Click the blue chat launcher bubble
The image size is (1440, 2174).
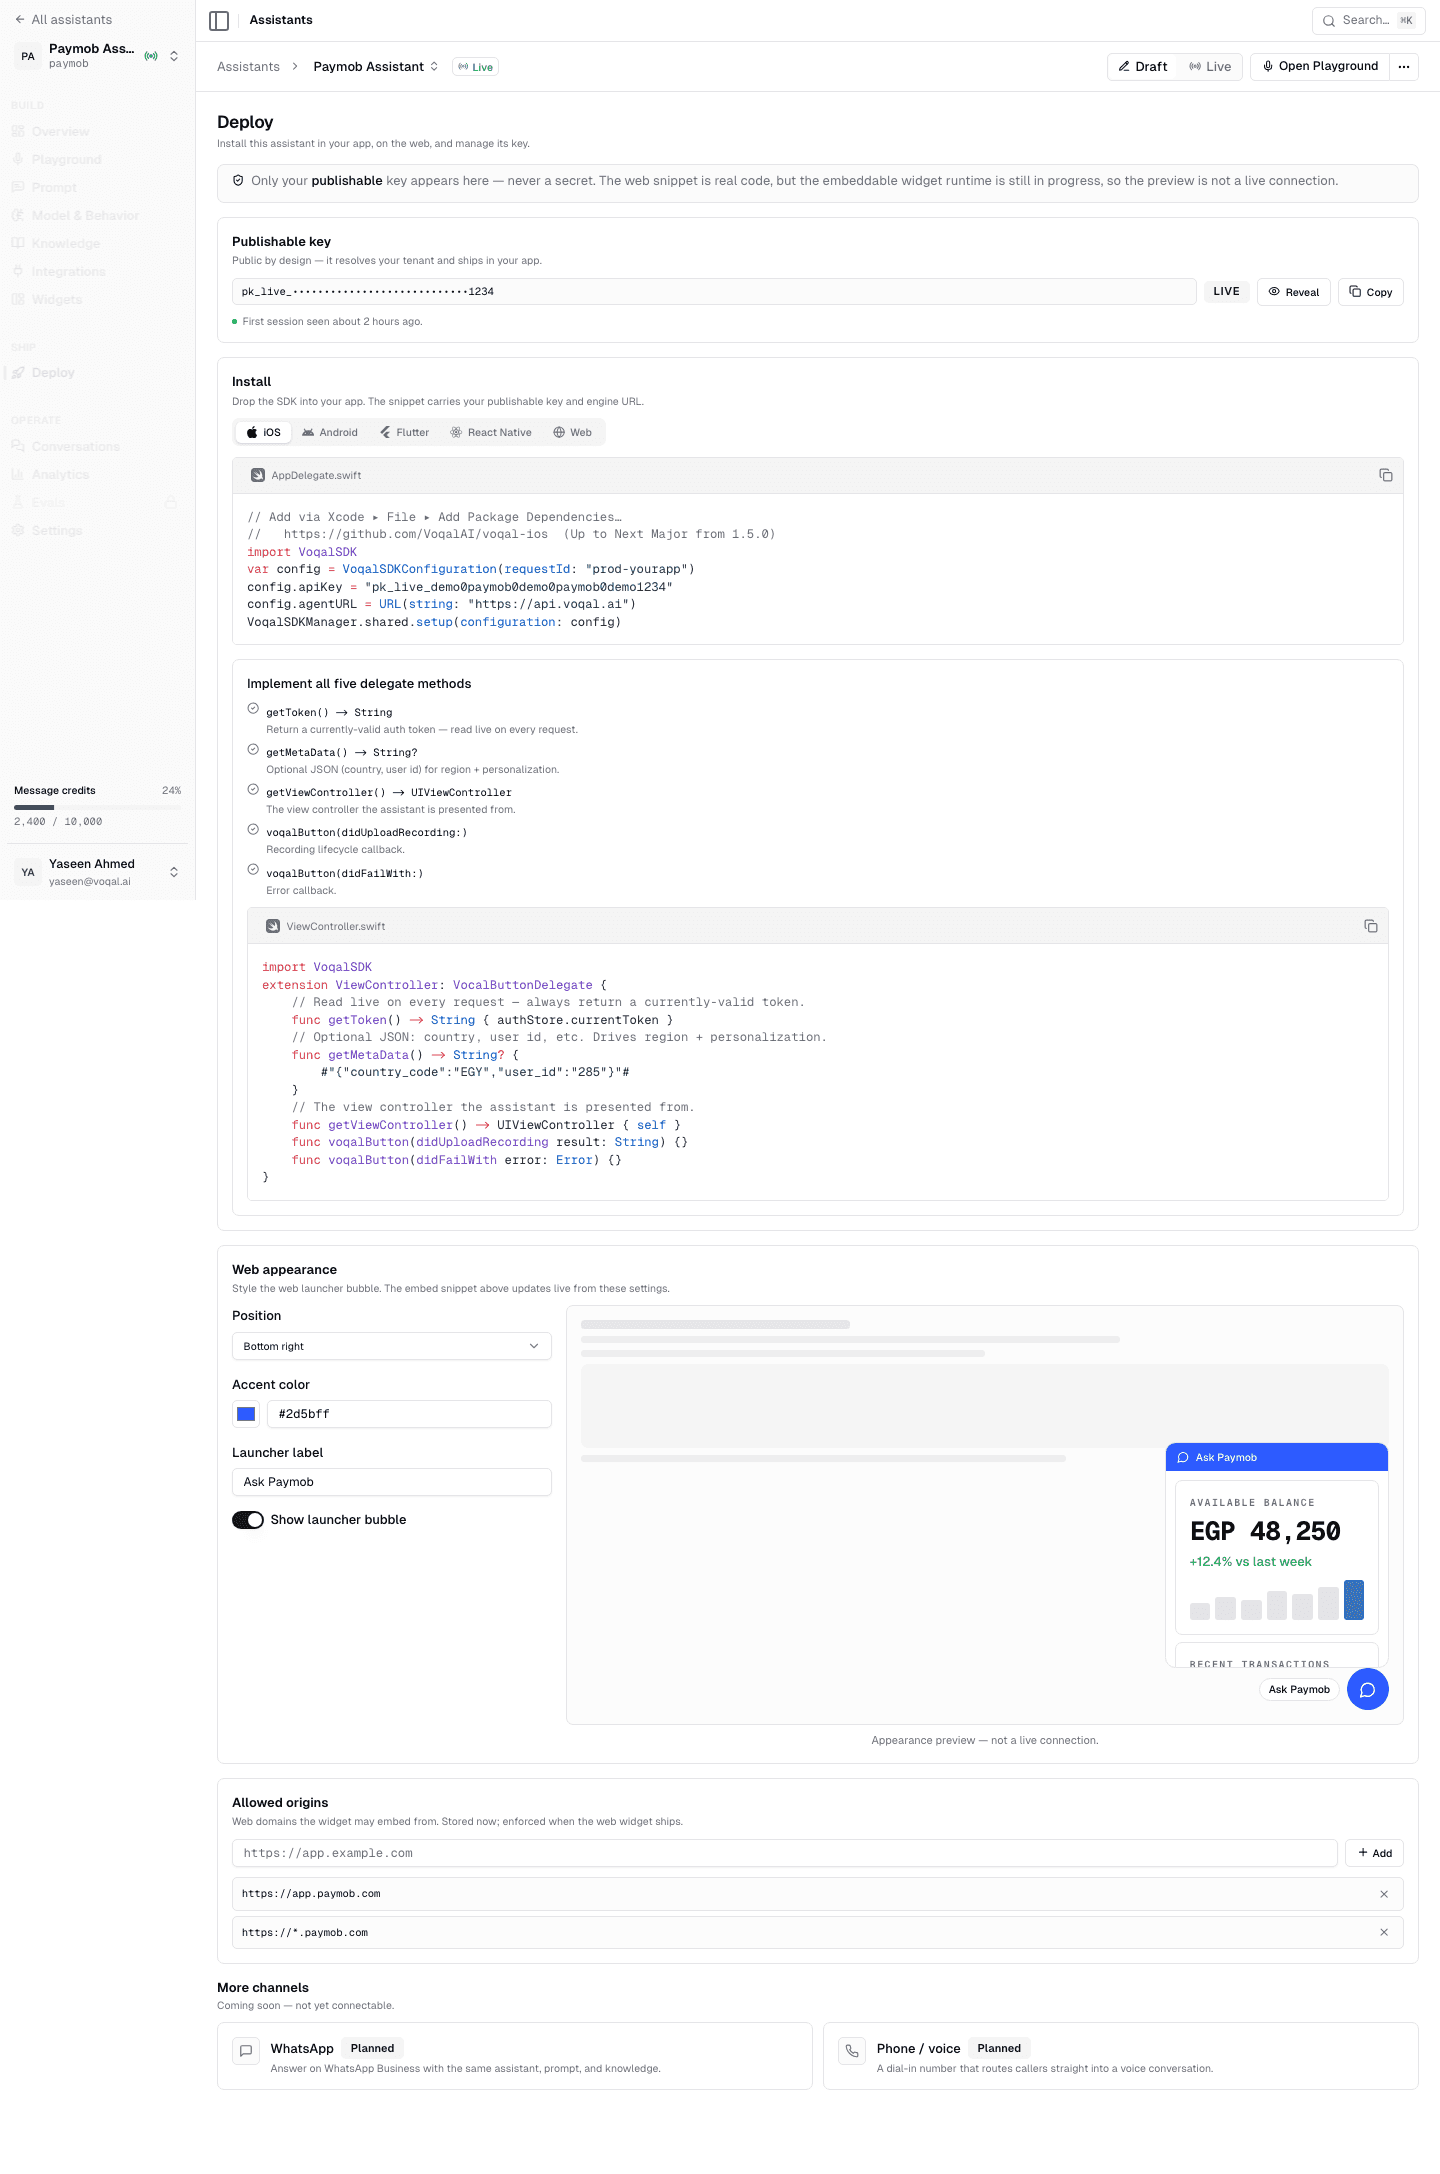[x=1367, y=1689]
